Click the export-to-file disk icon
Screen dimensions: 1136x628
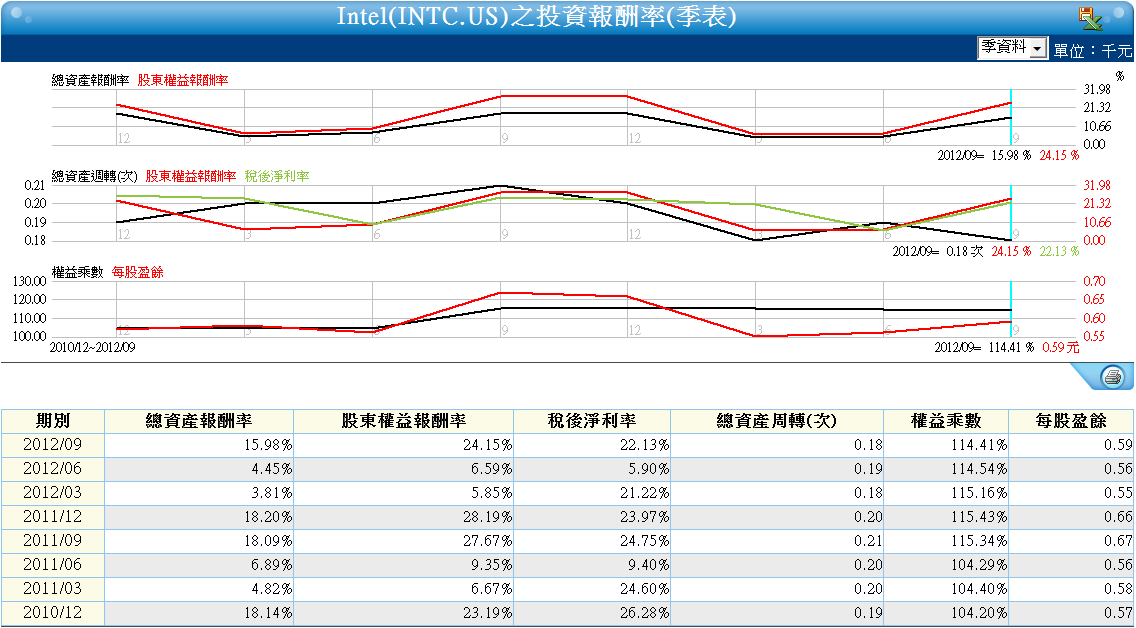click(1090, 18)
